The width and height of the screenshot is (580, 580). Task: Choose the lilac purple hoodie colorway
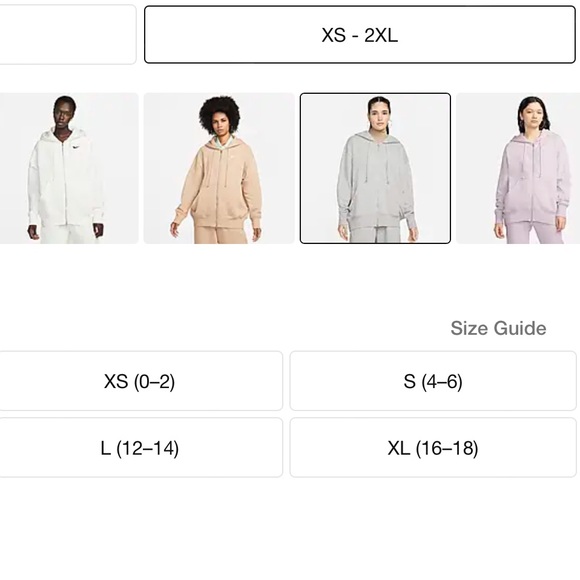point(518,168)
